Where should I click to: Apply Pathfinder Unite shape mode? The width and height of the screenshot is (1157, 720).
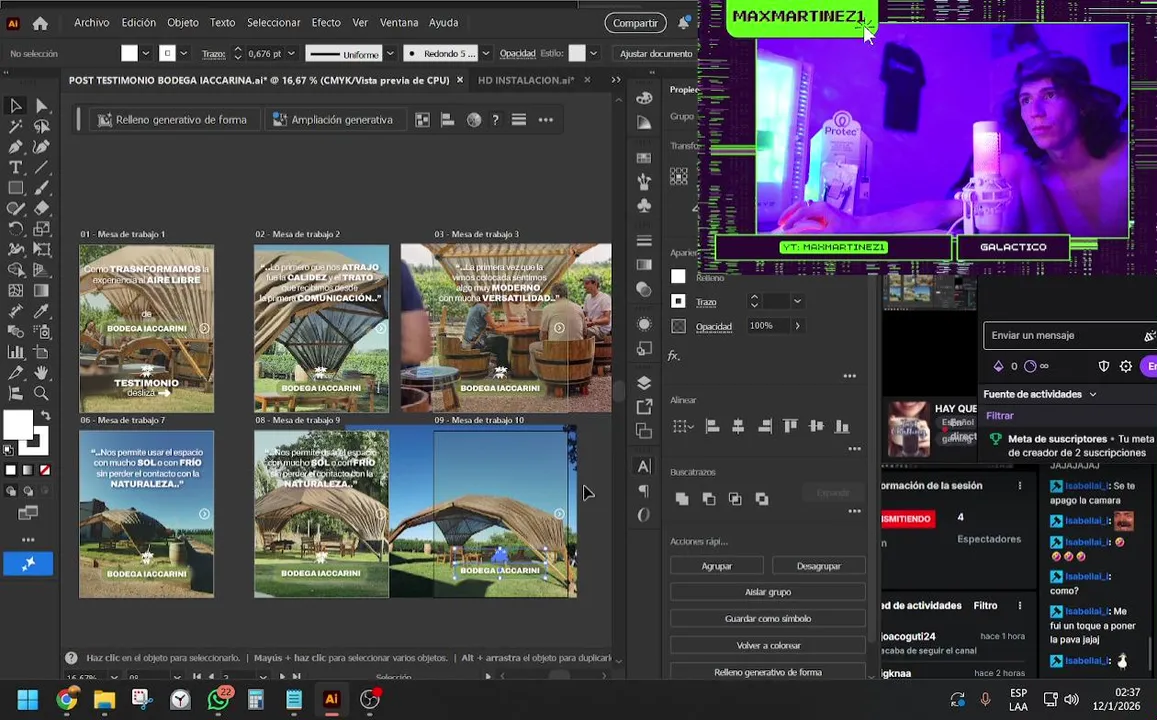pyautogui.click(x=682, y=499)
